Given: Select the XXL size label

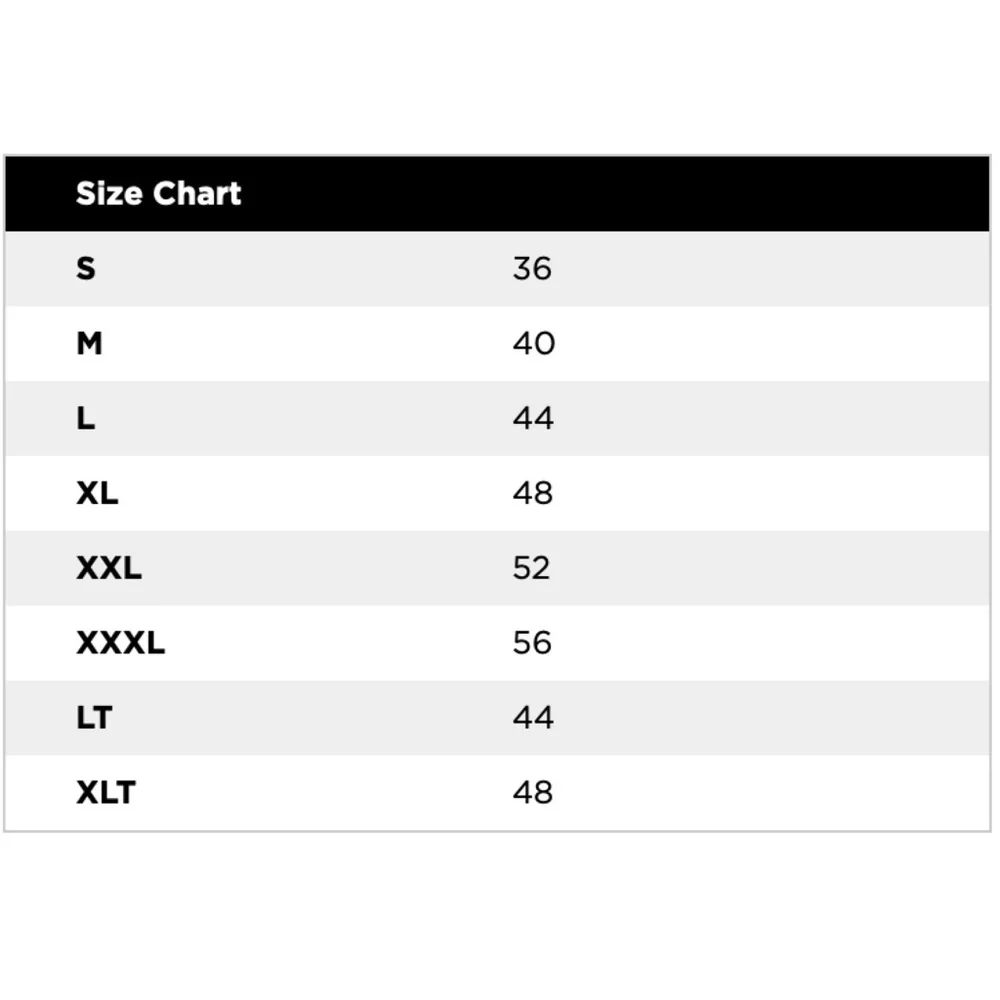Looking at the screenshot, I should click(108, 568).
